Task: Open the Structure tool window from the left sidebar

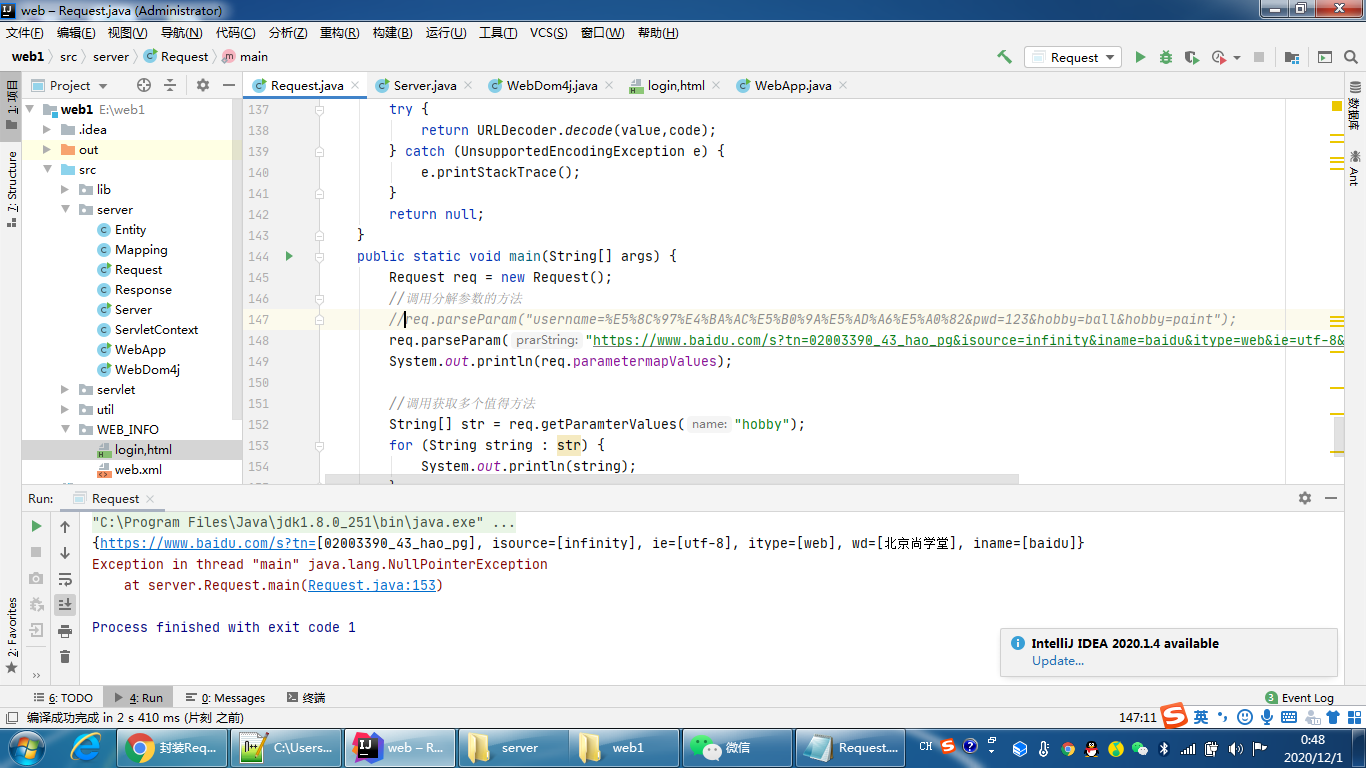Action: click(x=12, y=188)
